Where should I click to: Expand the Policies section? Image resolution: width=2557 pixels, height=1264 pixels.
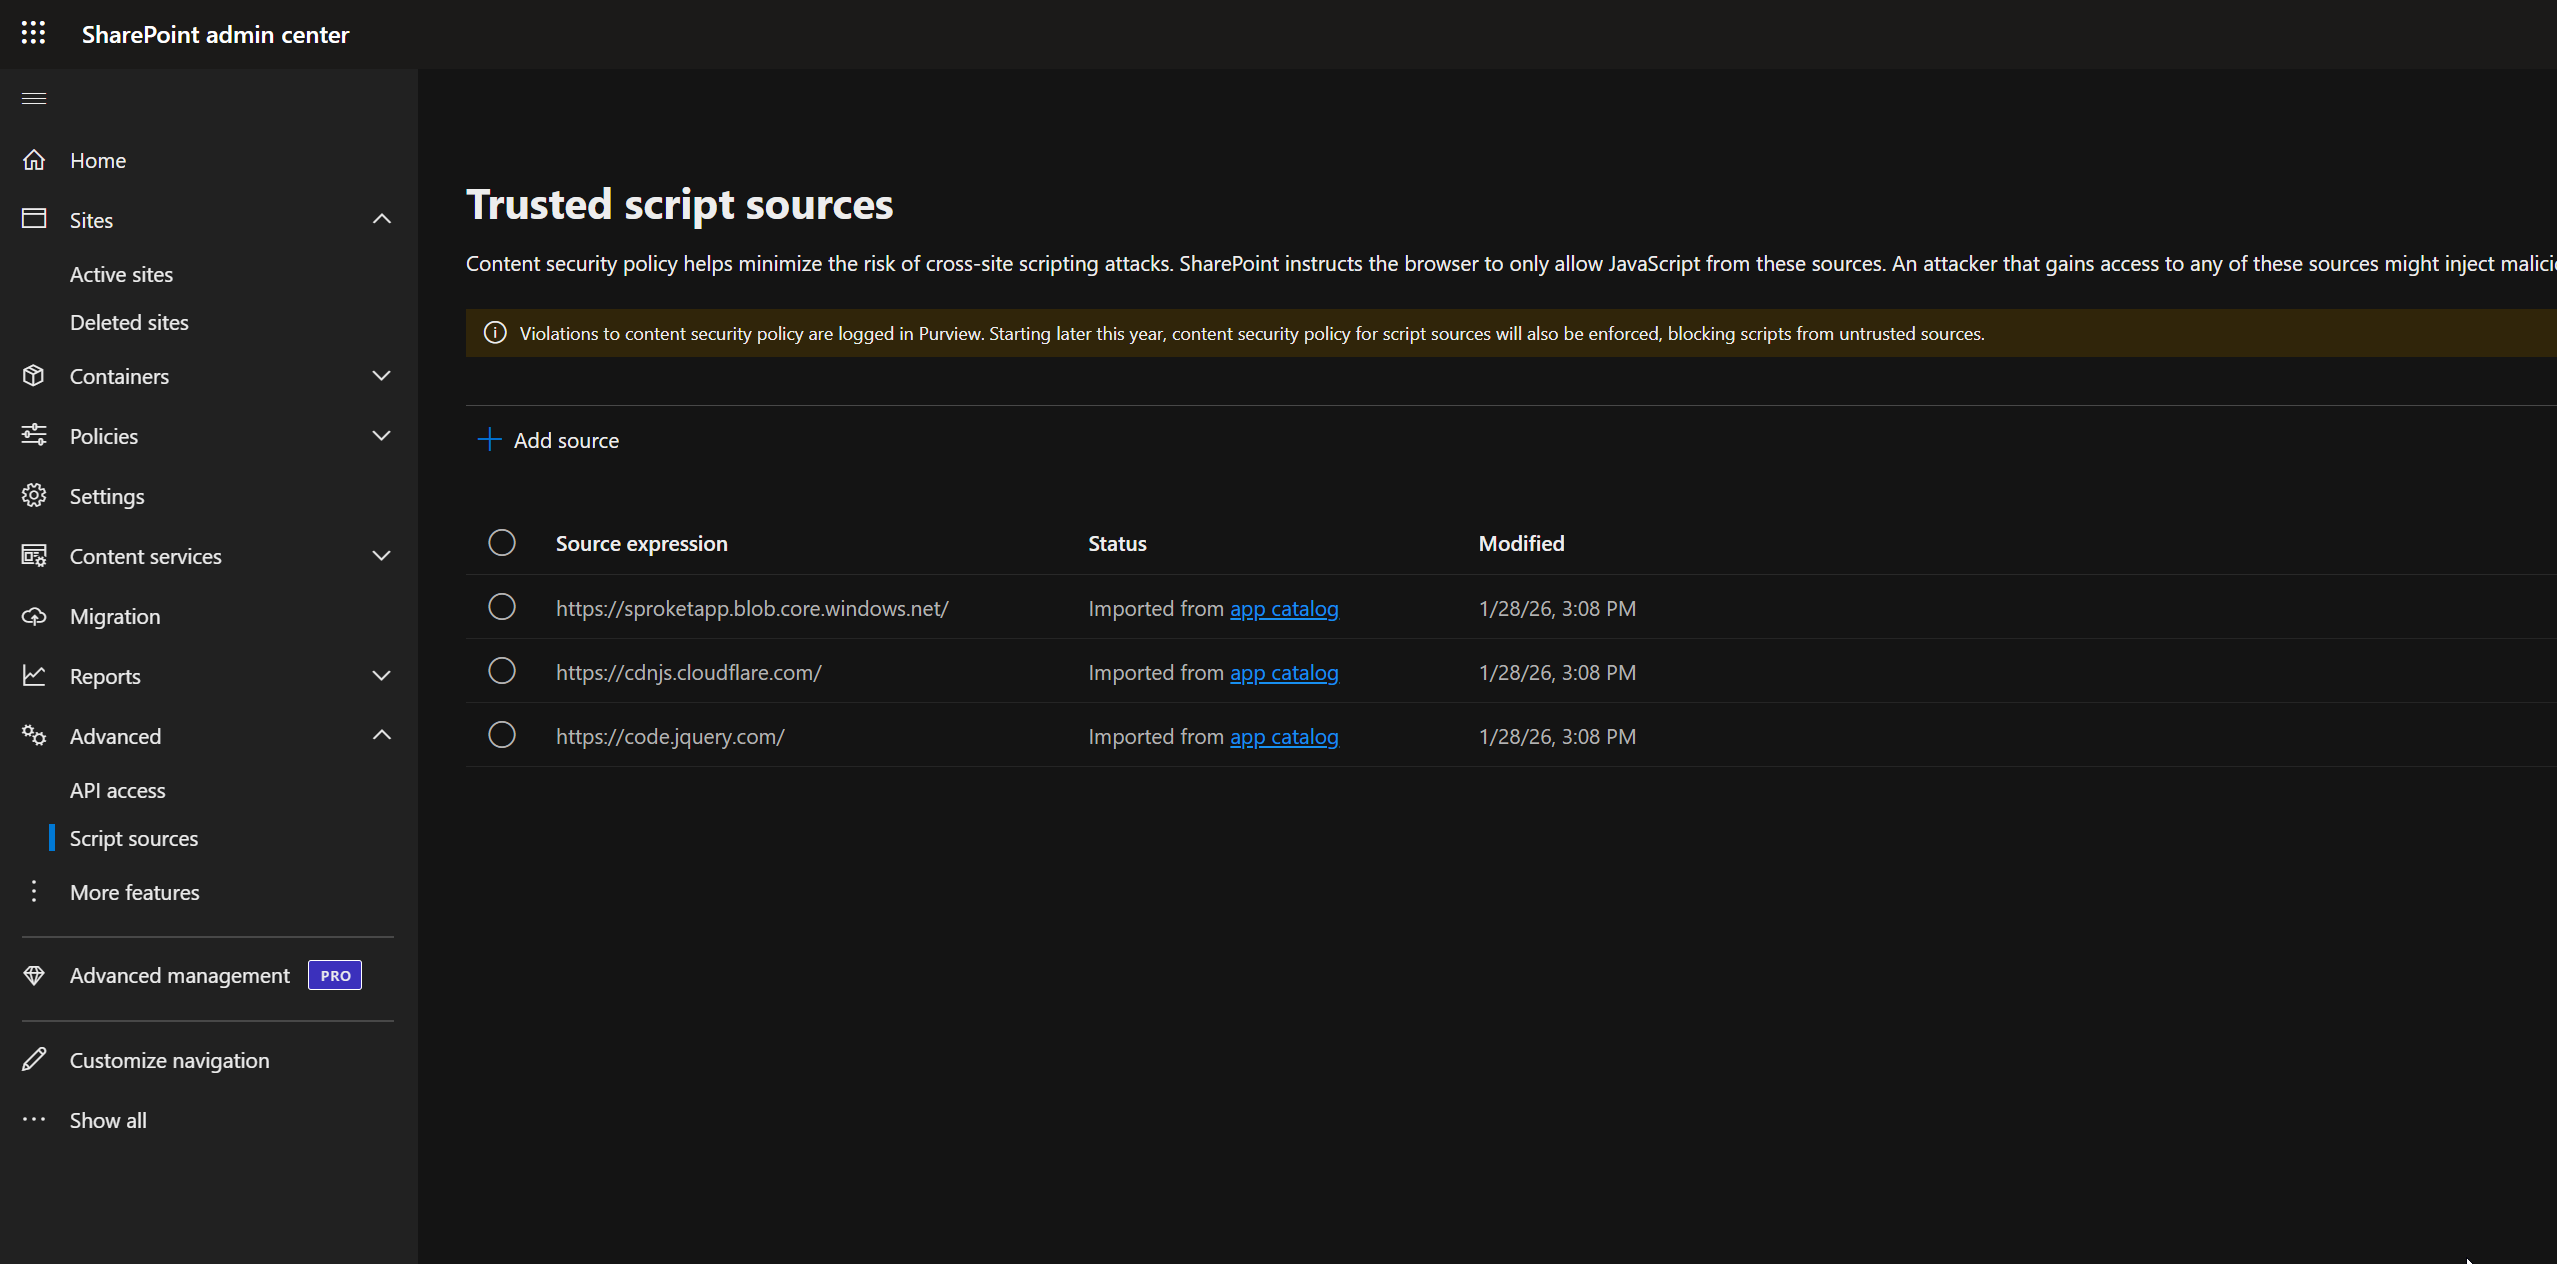[x=381, y=435]
